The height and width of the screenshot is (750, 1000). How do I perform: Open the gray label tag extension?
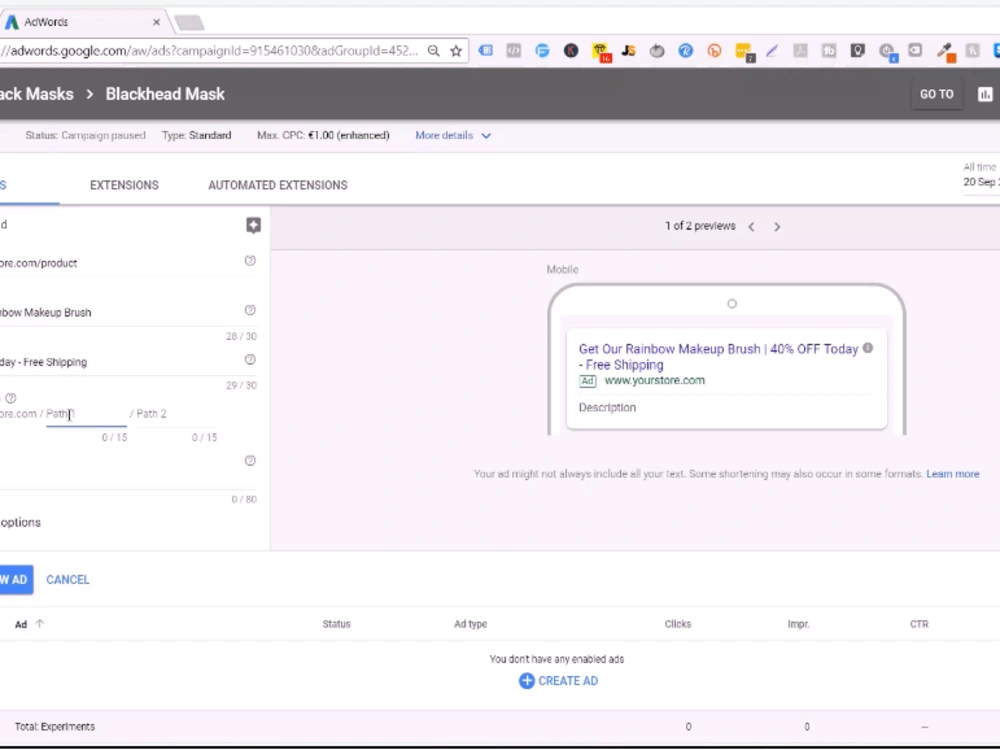915,50
